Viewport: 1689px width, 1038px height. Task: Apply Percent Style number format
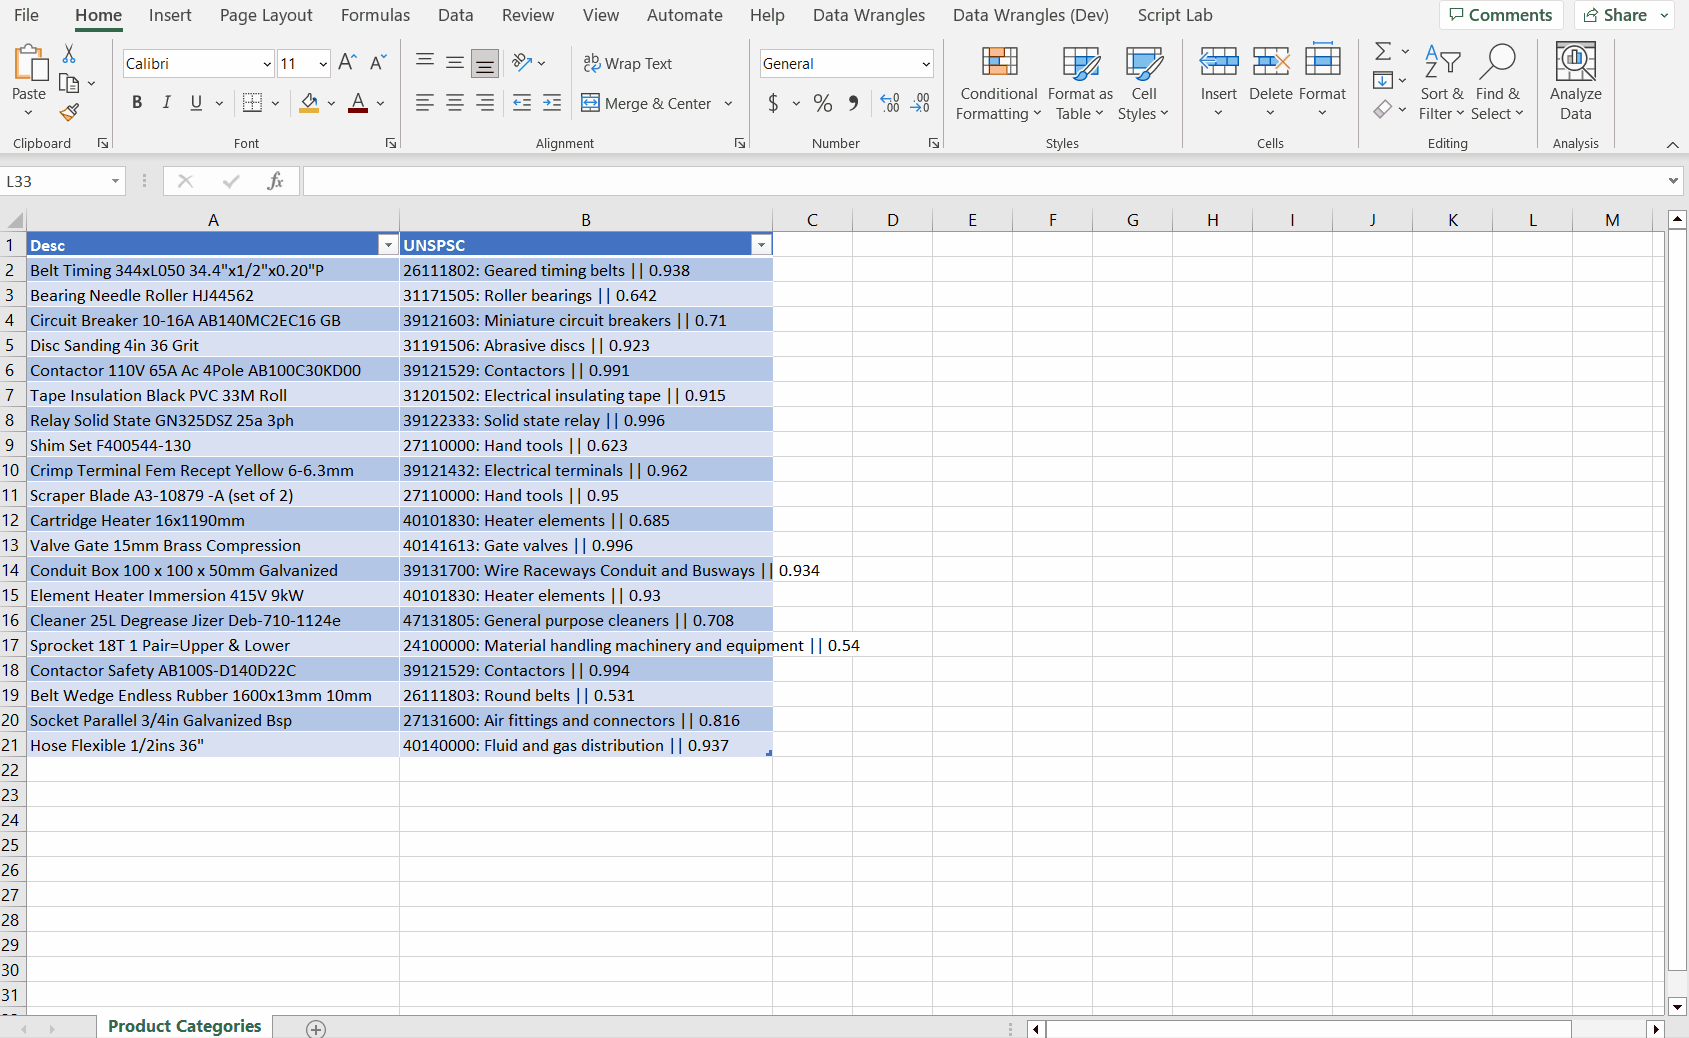tap(823, 103)
